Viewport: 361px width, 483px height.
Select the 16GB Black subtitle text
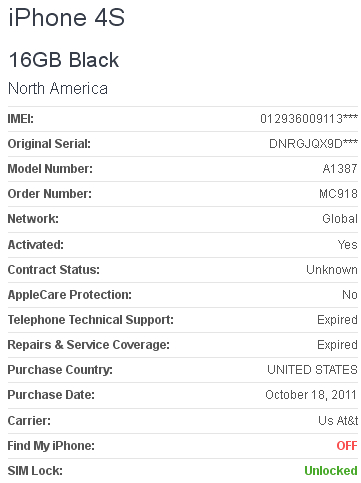pyautogui.click(x=64, y=60)
